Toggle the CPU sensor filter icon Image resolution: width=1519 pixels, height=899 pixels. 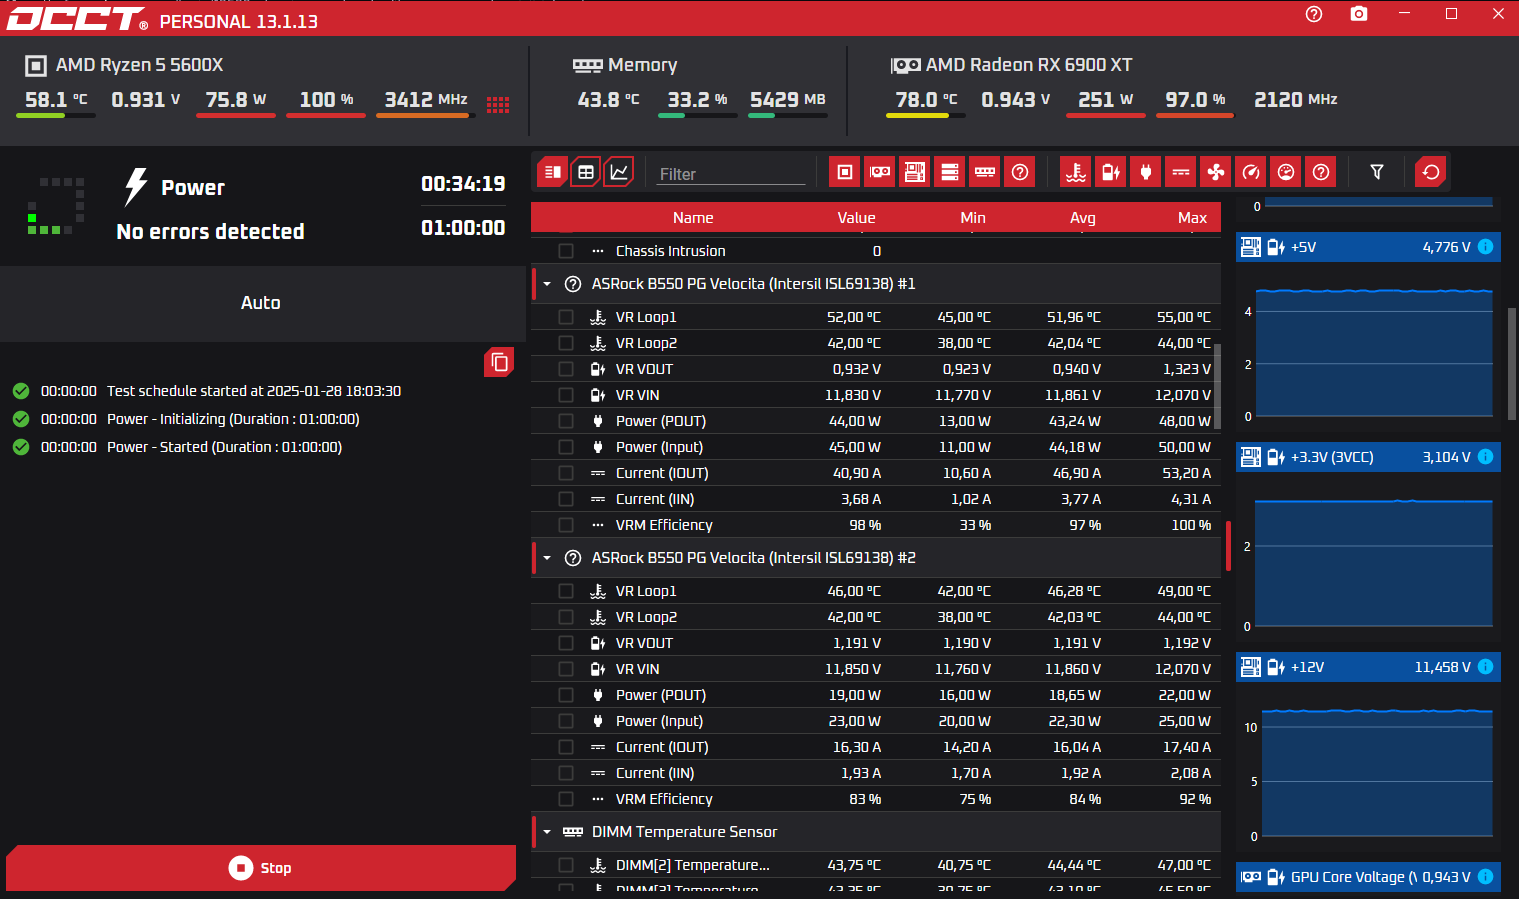(x=845, y=172)
